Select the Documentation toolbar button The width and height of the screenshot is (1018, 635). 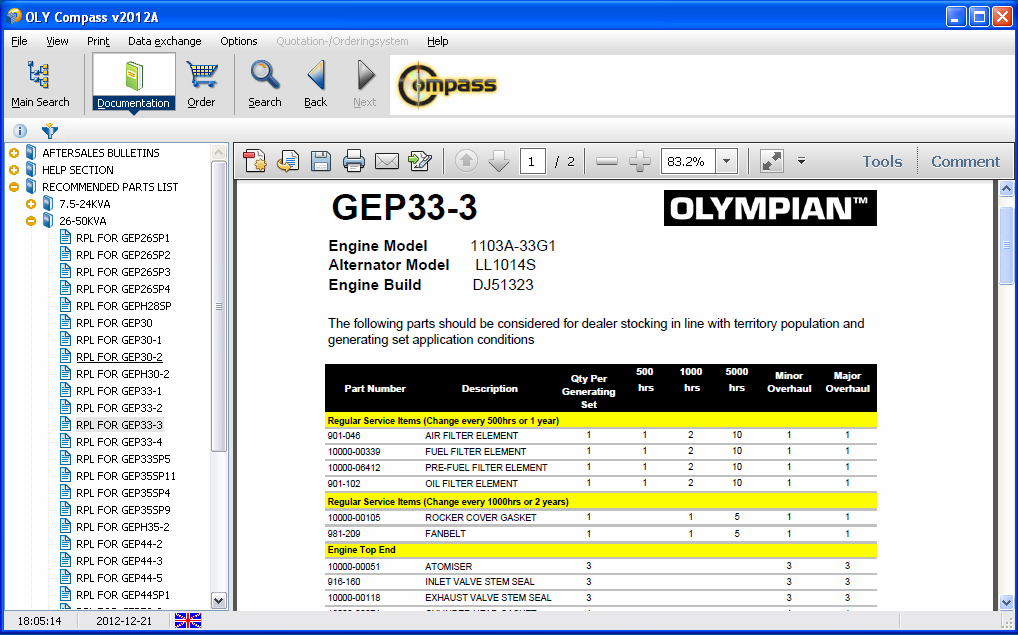133,82
